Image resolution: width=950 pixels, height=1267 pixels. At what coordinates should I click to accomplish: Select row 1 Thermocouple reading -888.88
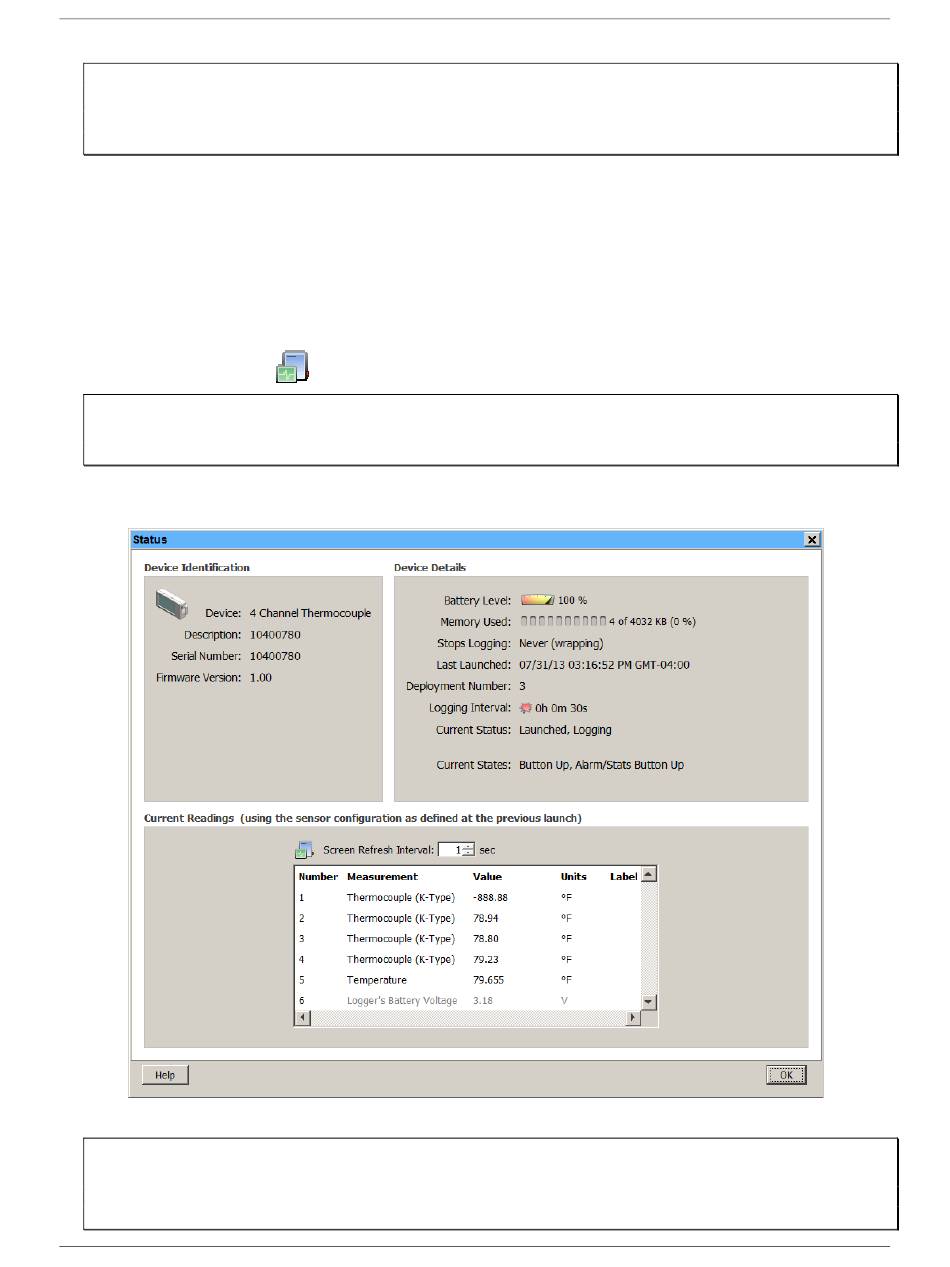pos(467,898)
